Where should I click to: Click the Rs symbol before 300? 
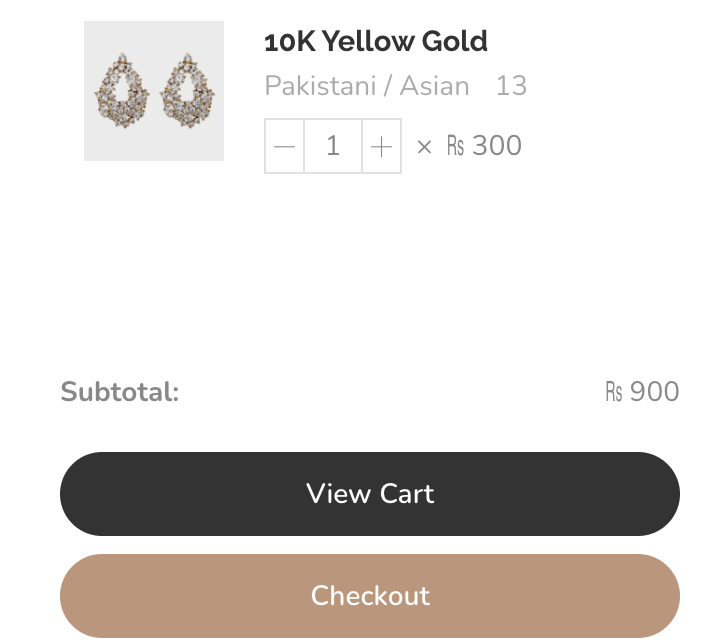click(x=455, y=146)
